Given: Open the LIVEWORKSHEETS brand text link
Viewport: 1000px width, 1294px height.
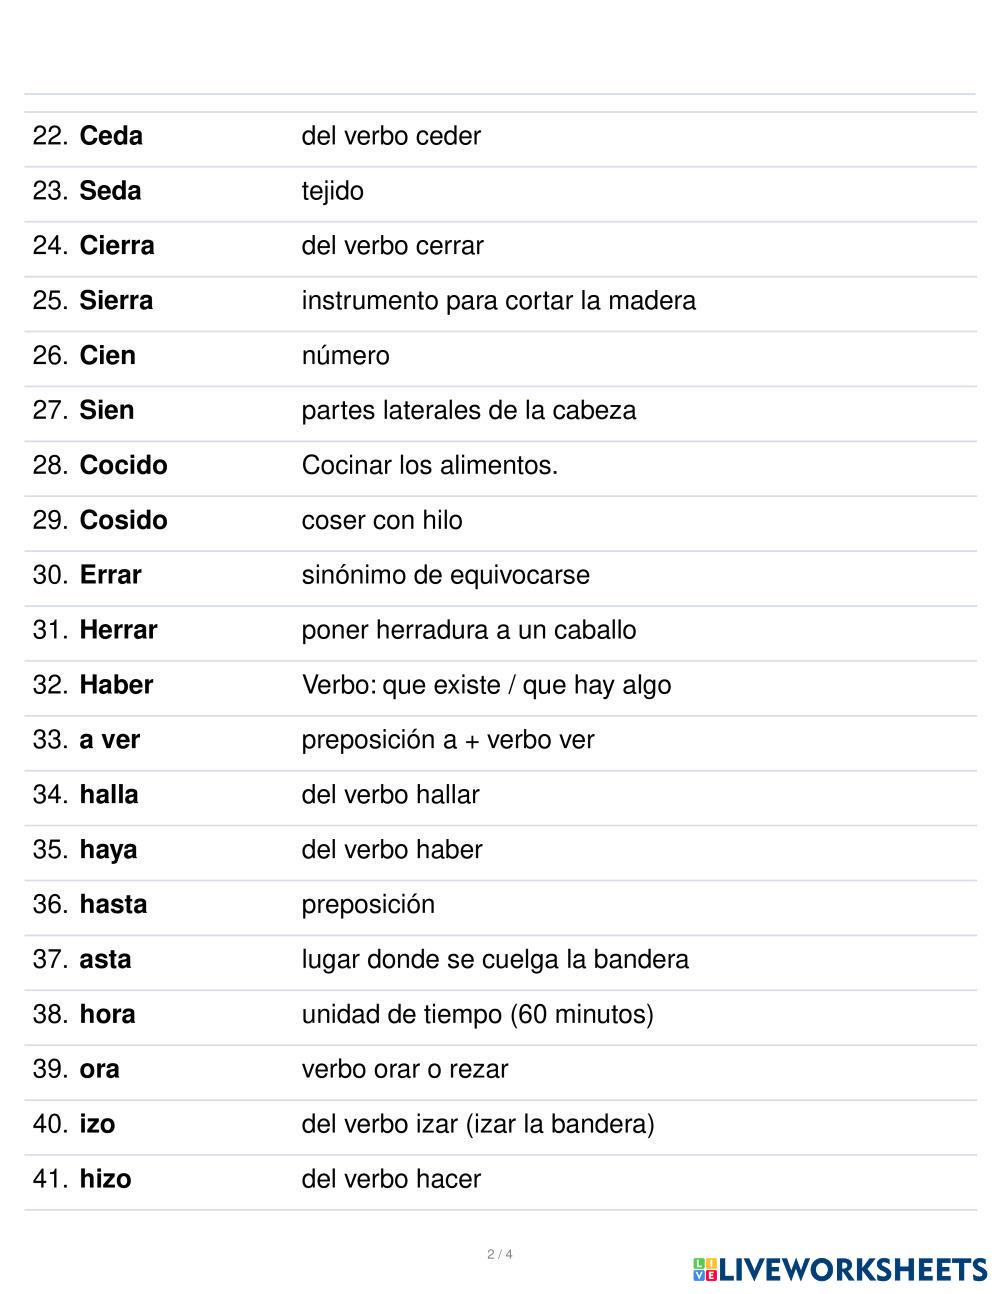Looking at the screenshot, I should click(x=853, y=1270).
